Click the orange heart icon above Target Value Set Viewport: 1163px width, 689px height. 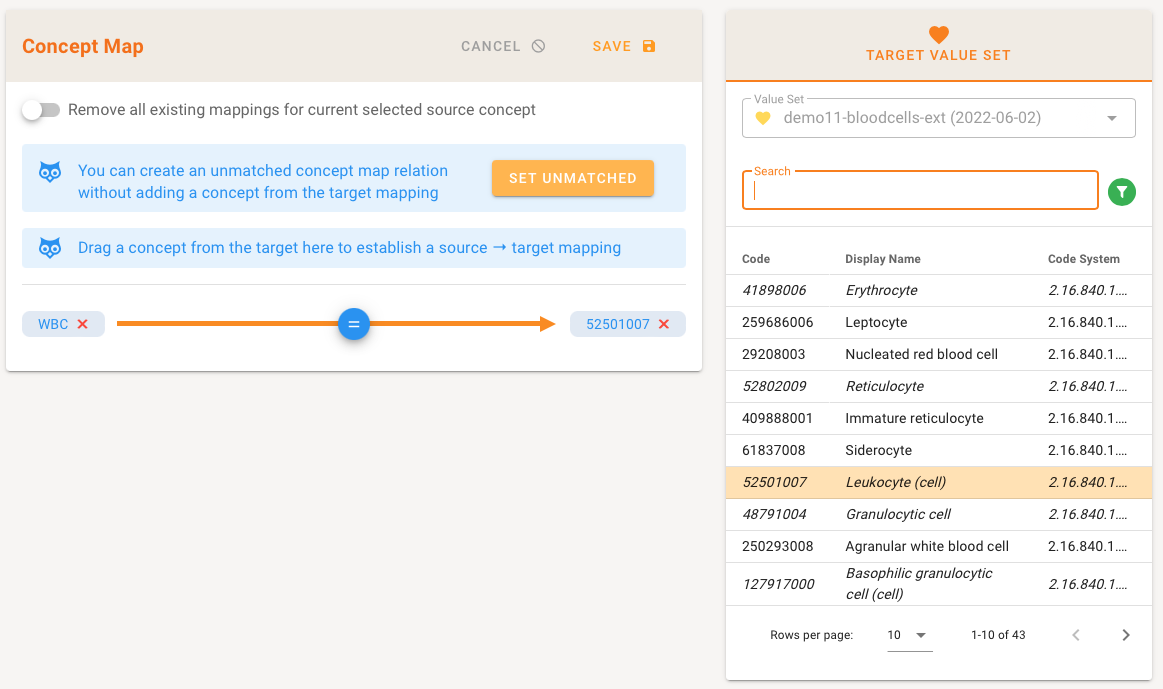point(938,34)
